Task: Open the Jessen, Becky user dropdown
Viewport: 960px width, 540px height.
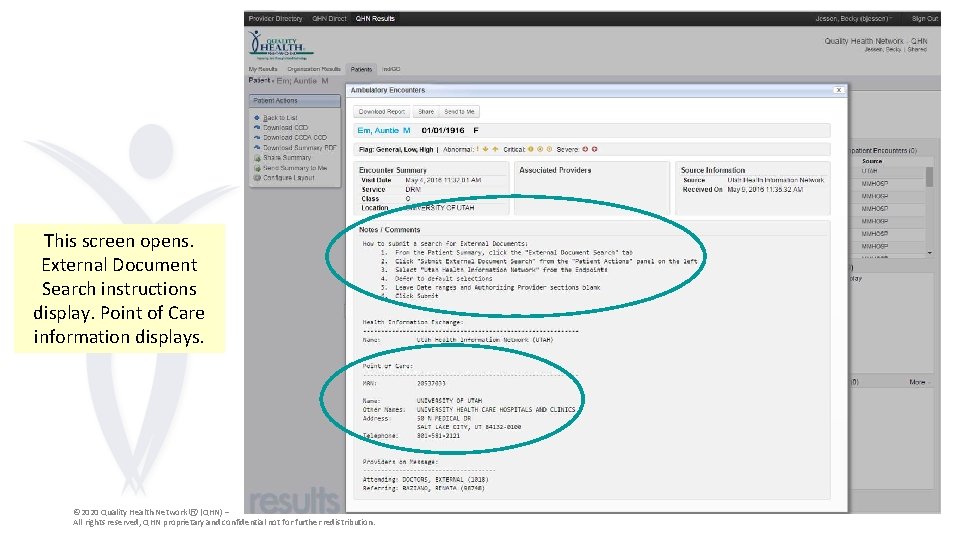Action: coord(853,18)
